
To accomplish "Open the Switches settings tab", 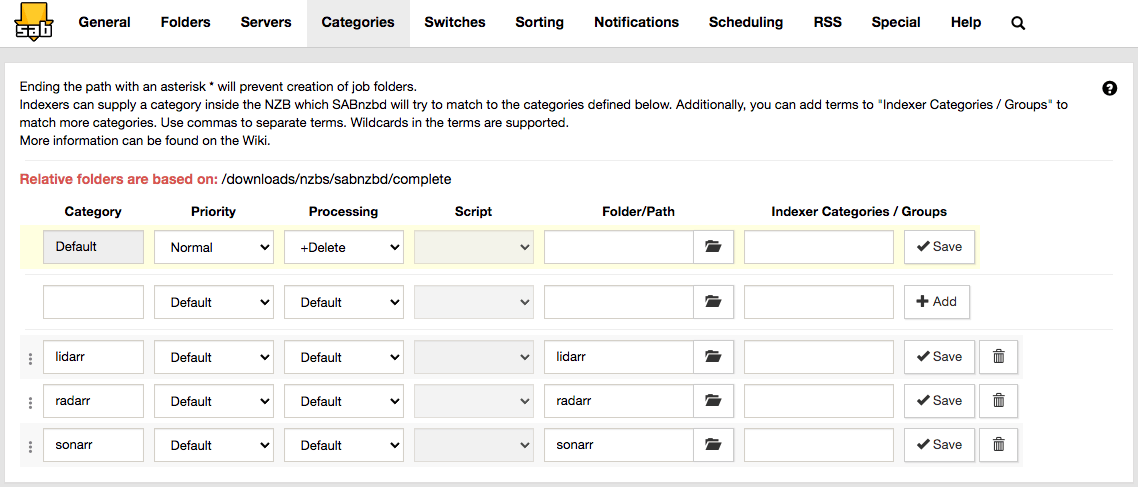I will (455, 22).
